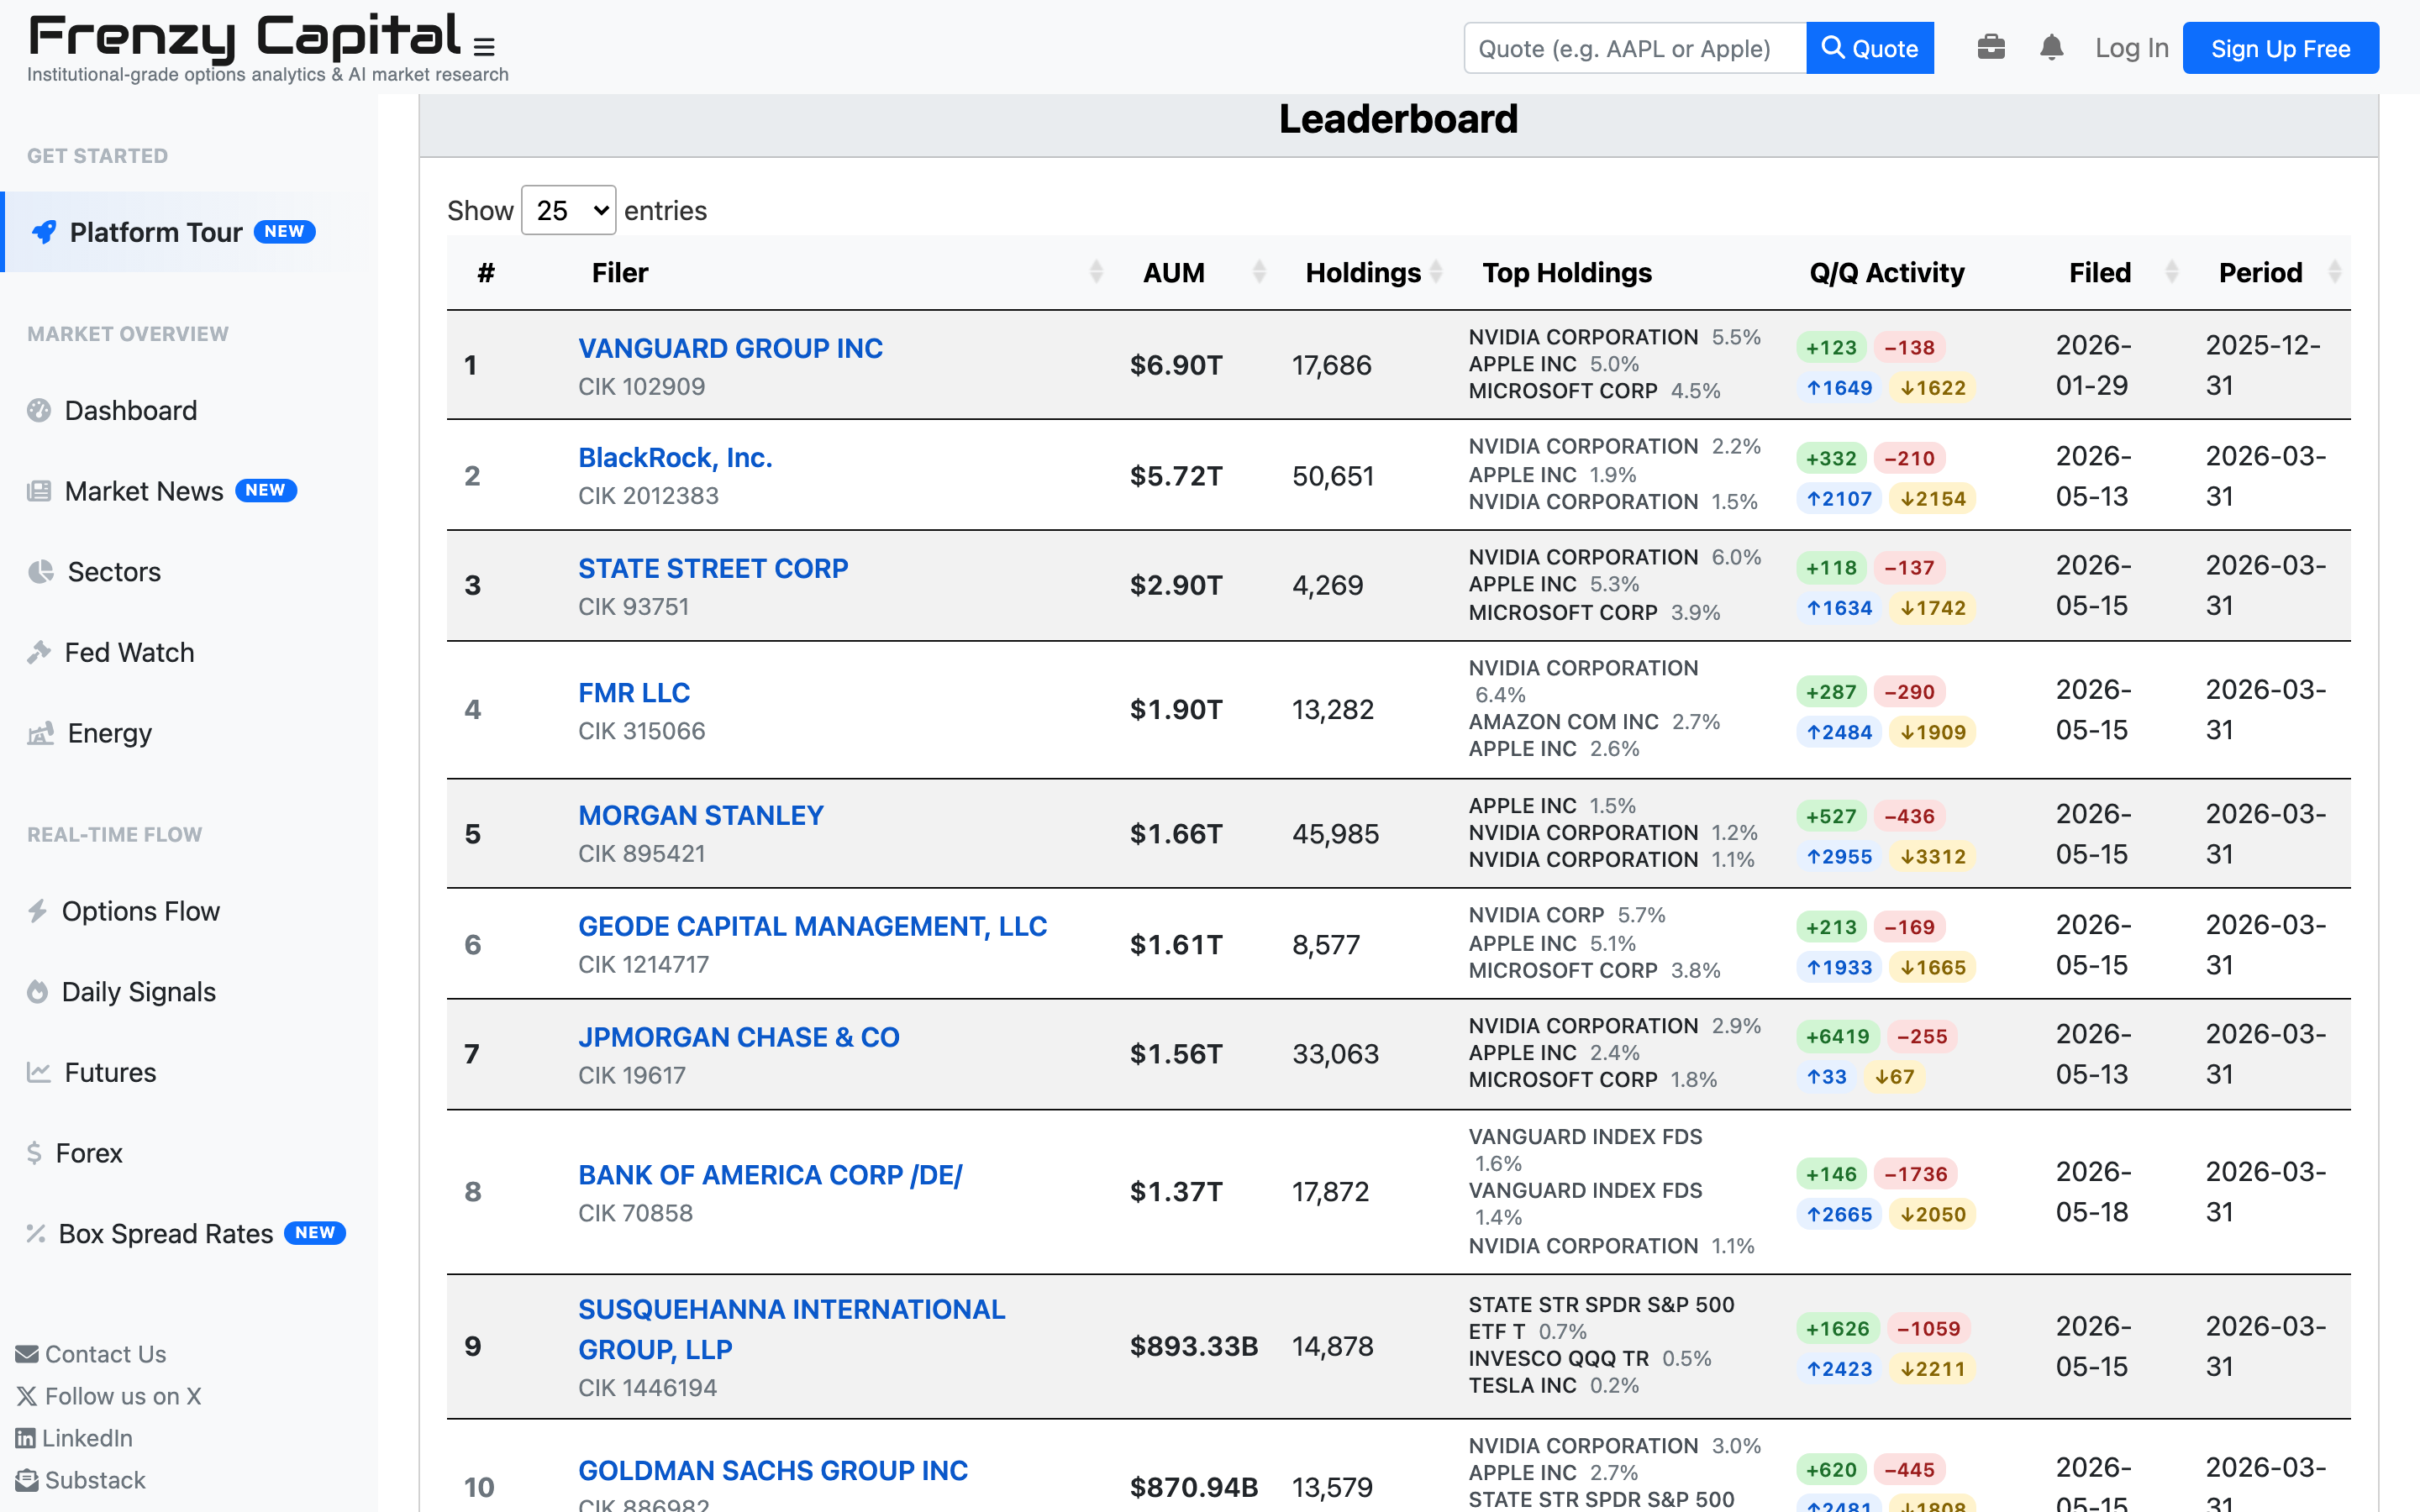Viewport: 2420px width, 1512px height.
Task: Click Vanguard's +123 new positions badge
Action: pyautogui.click(x=1831, y=347)
